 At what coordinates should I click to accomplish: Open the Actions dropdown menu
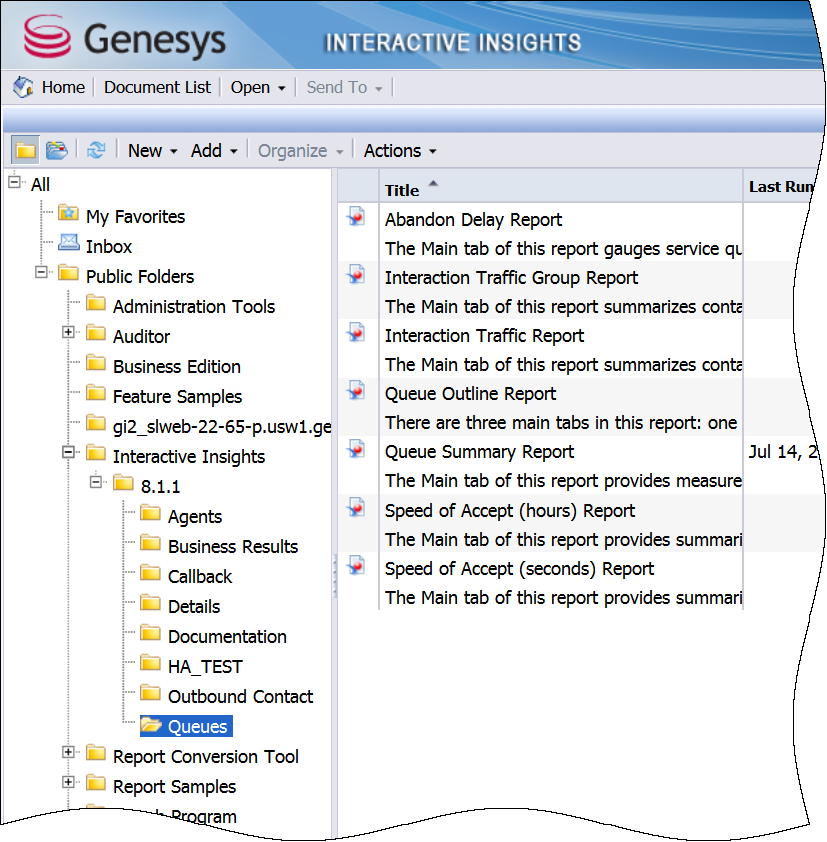(400, 151)
